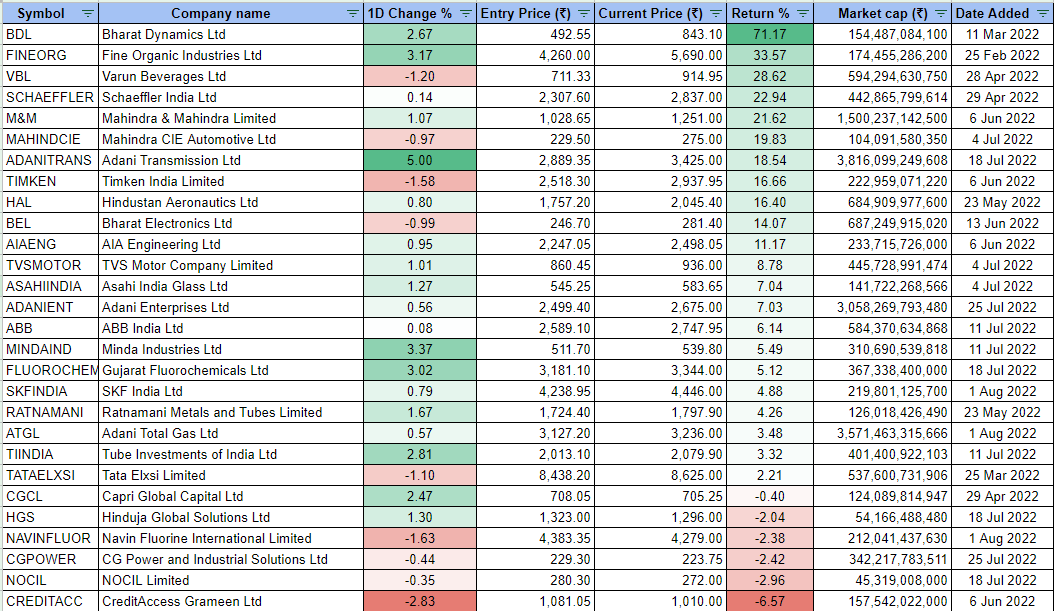The height and width of the screenshot is (611, 1054).
Task: Click HGS current price 1,296.00
Action: point(660,518)
